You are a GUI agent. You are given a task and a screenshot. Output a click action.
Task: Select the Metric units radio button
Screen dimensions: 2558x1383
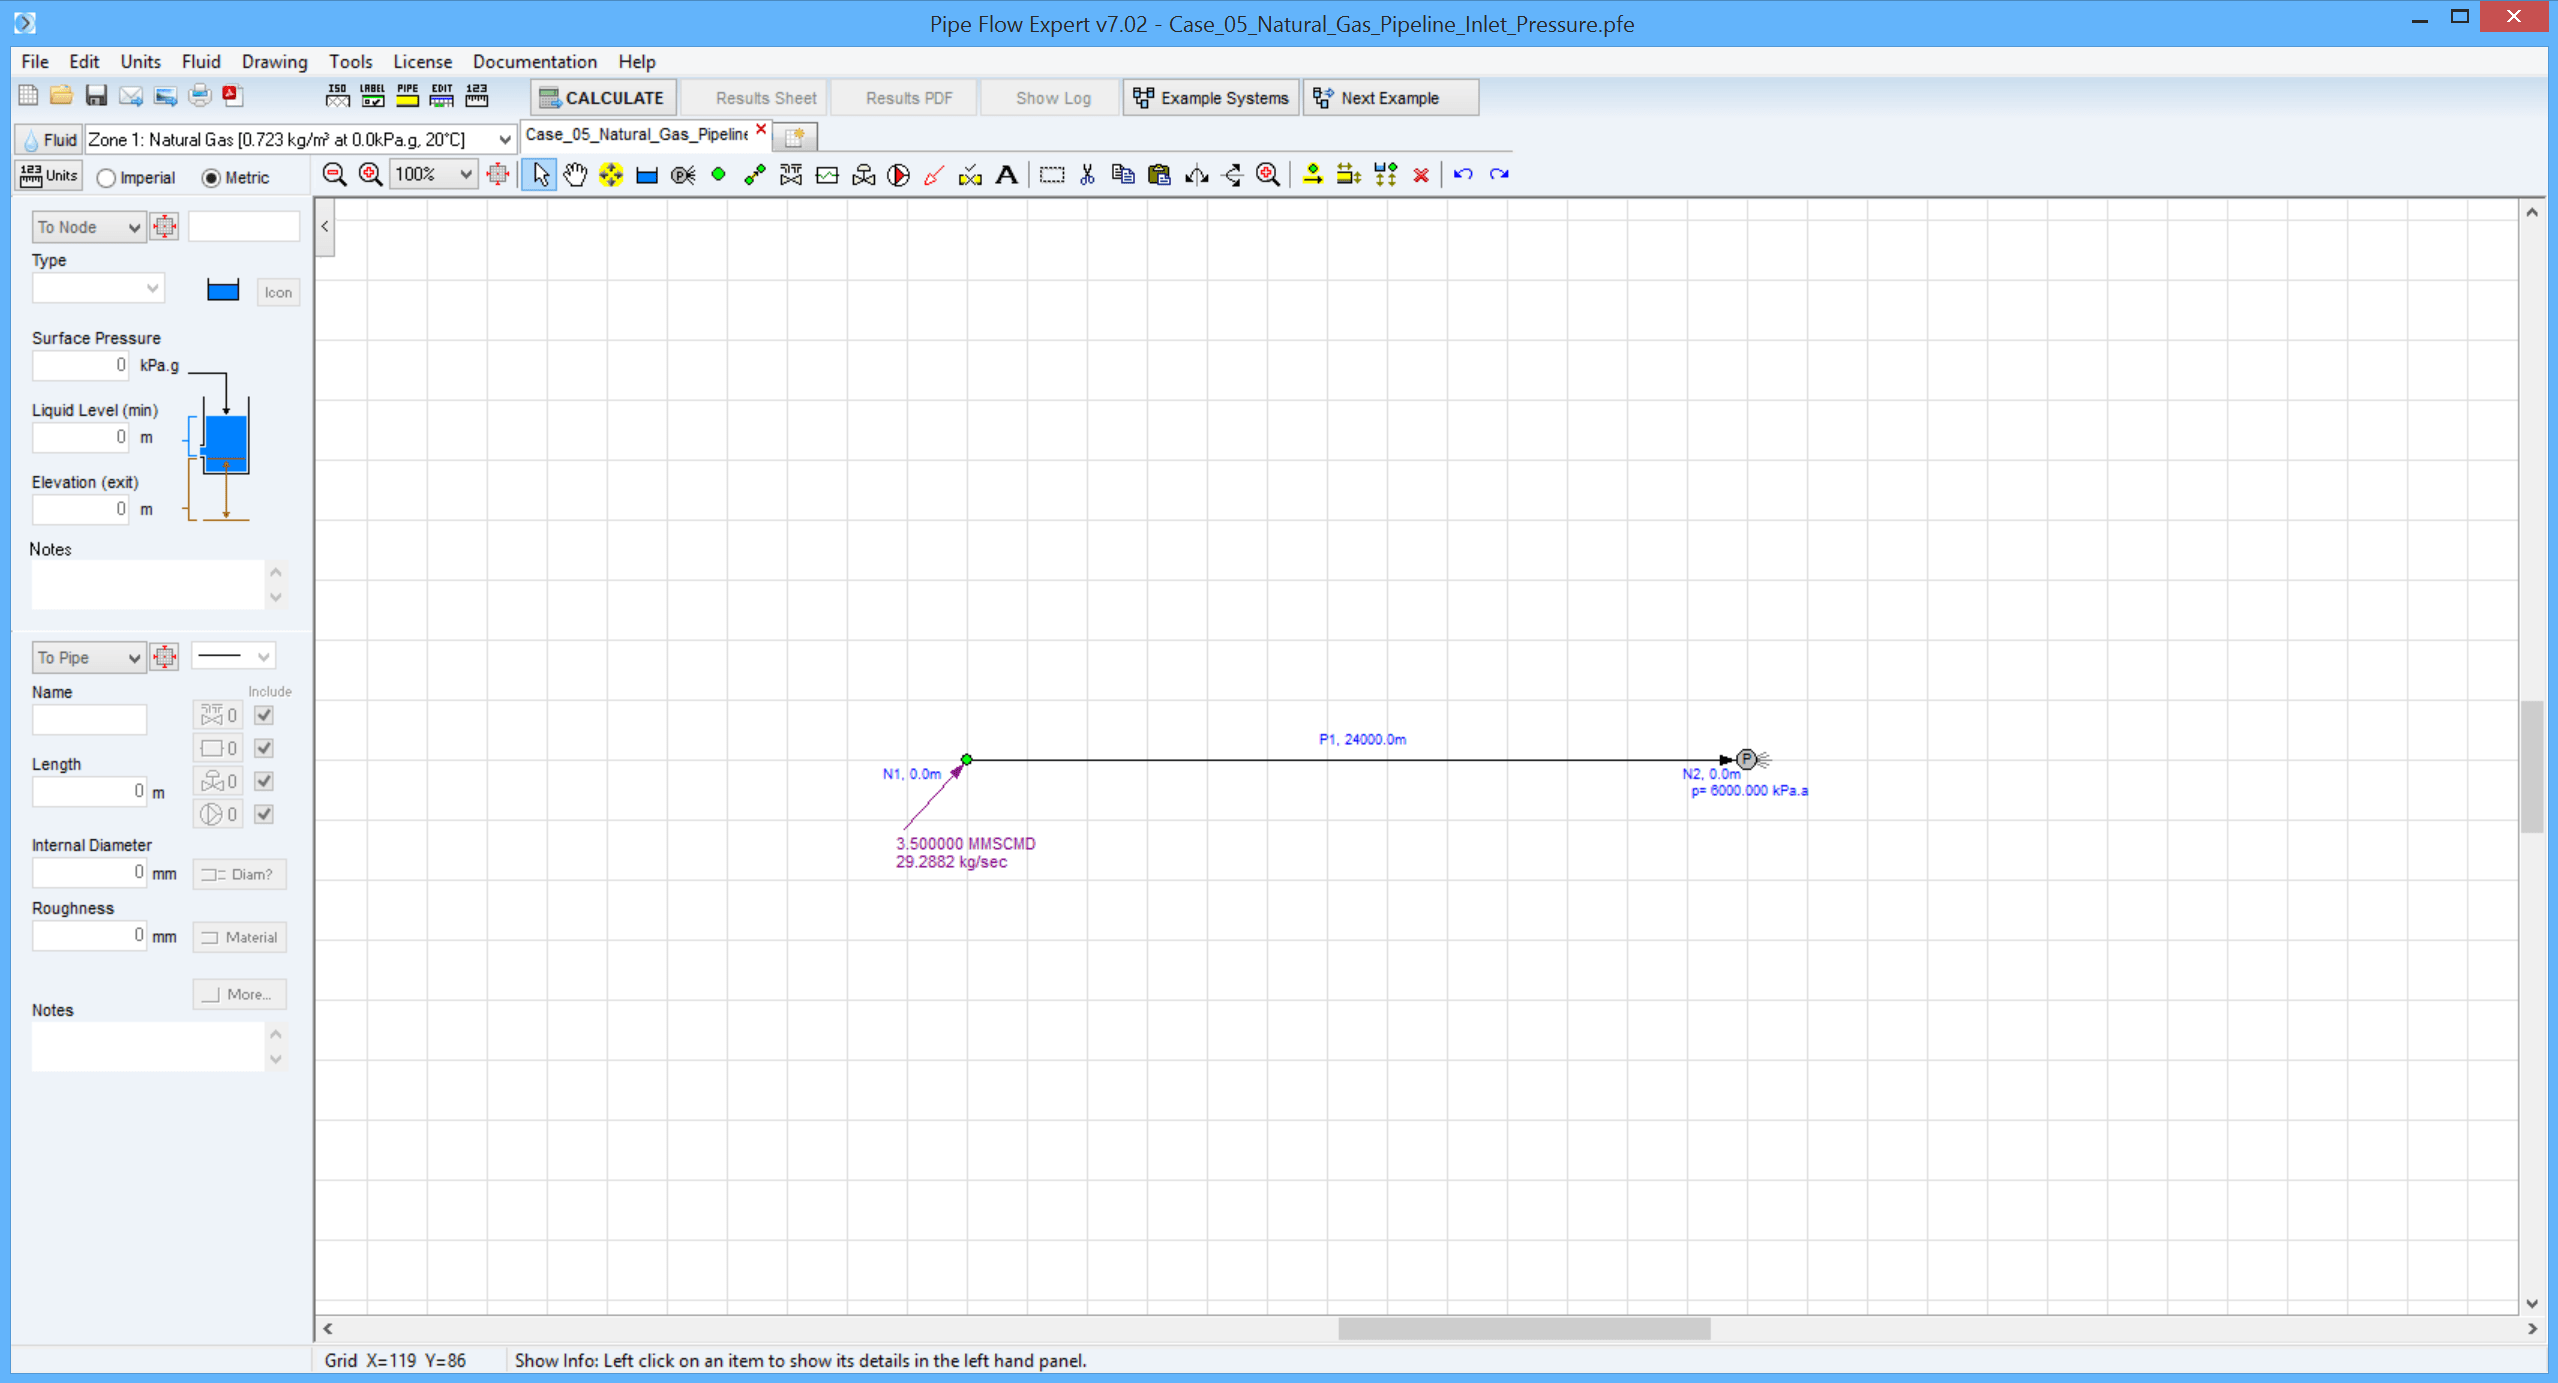pos(211,178)
